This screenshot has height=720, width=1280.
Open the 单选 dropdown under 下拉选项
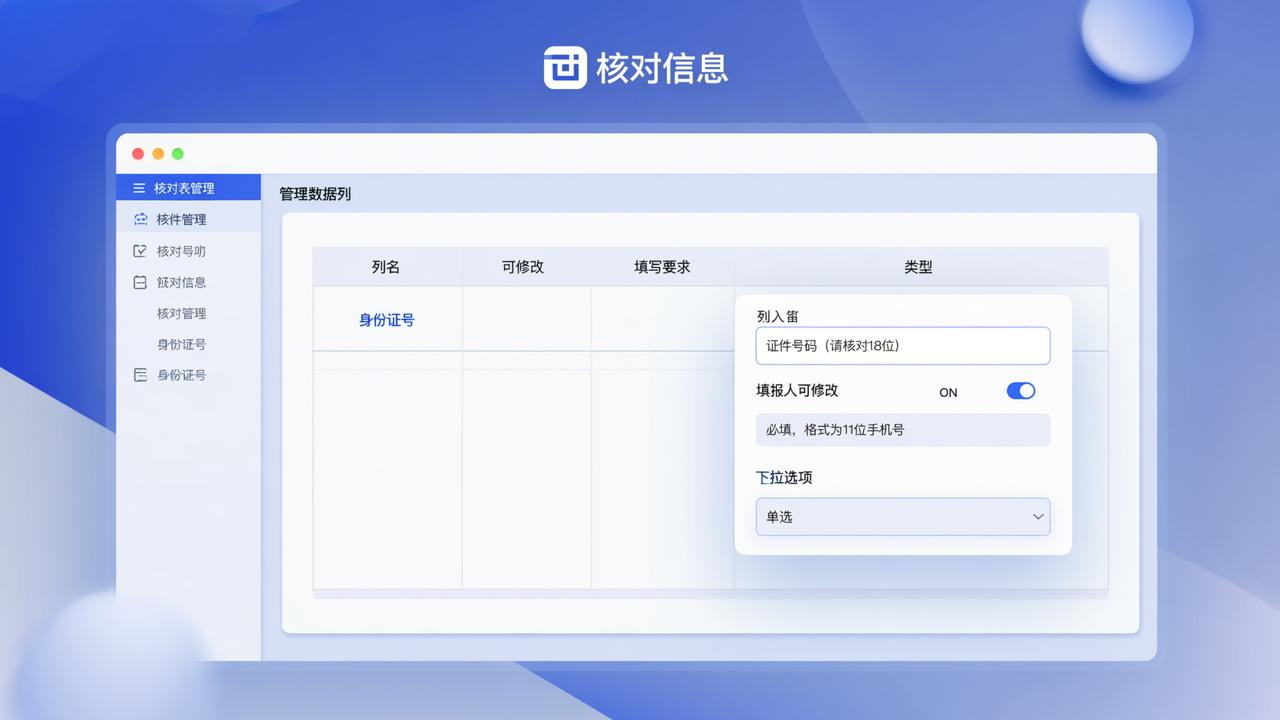click(x=903, y=517)
